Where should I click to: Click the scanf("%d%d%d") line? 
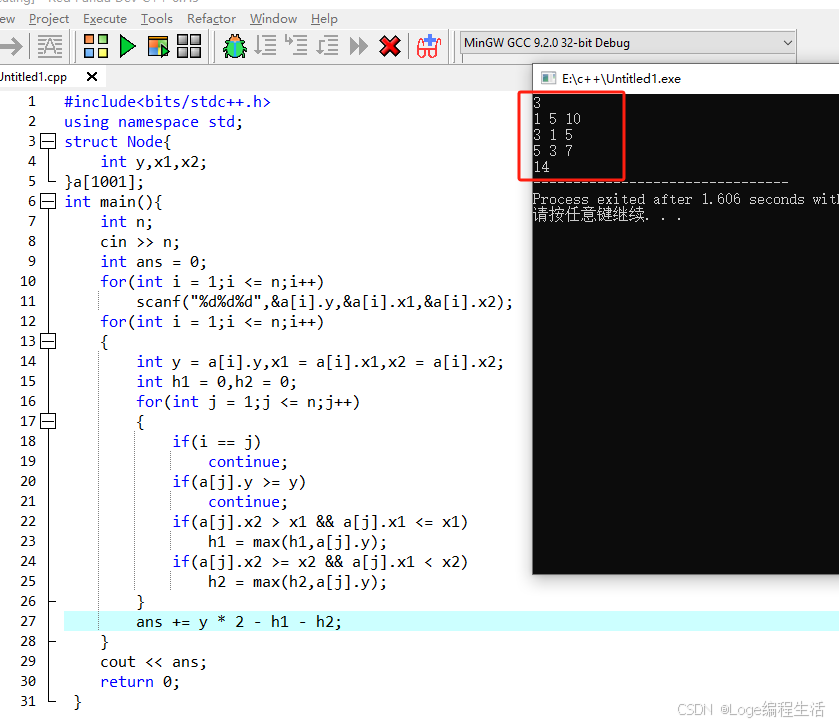coord(324,302)
